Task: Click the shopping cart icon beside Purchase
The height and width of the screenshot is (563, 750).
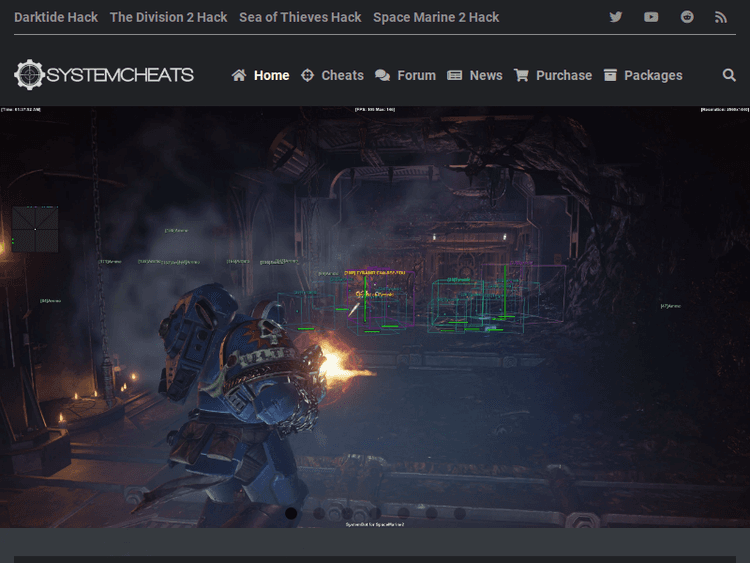Action: coord(521,75)
